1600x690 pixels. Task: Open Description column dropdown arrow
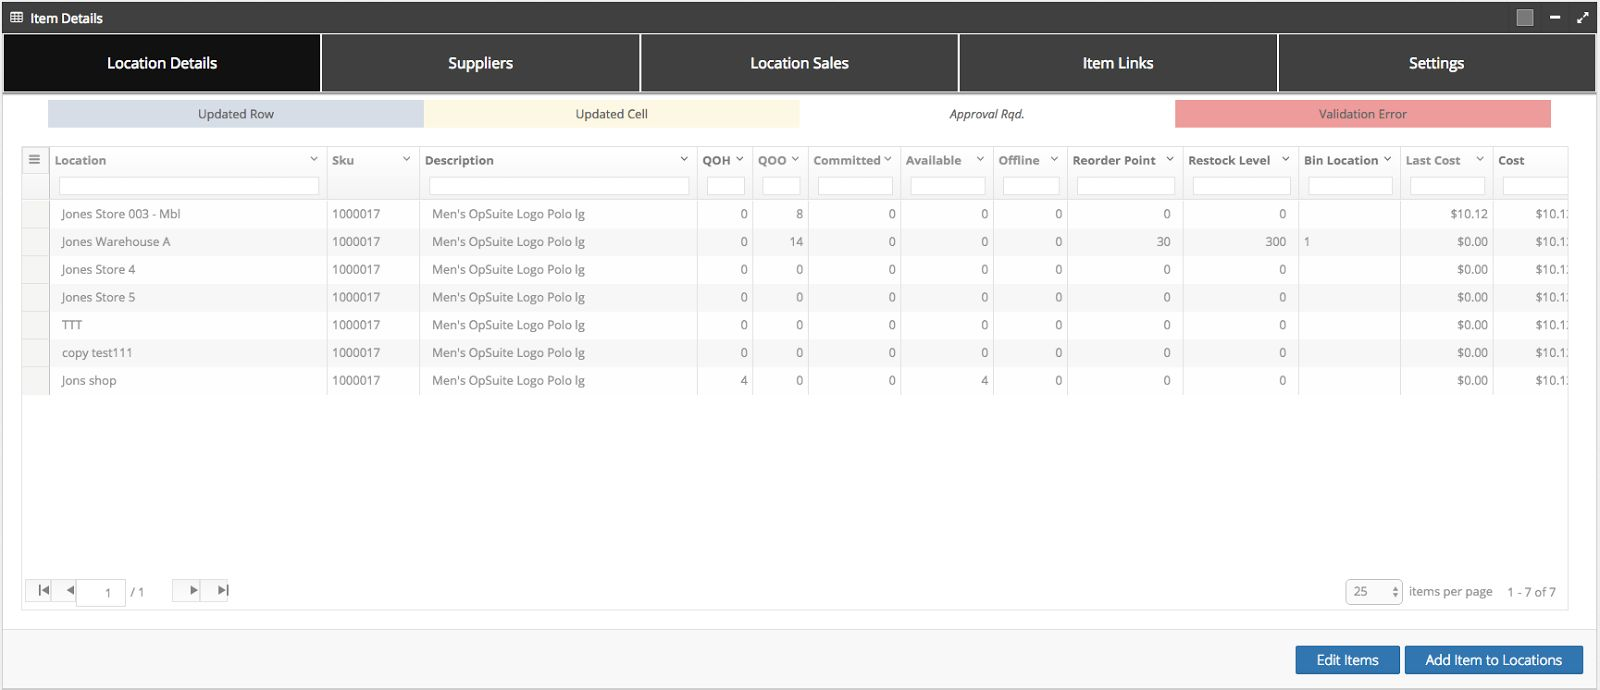pyautogui.click(x=684, y=159)
